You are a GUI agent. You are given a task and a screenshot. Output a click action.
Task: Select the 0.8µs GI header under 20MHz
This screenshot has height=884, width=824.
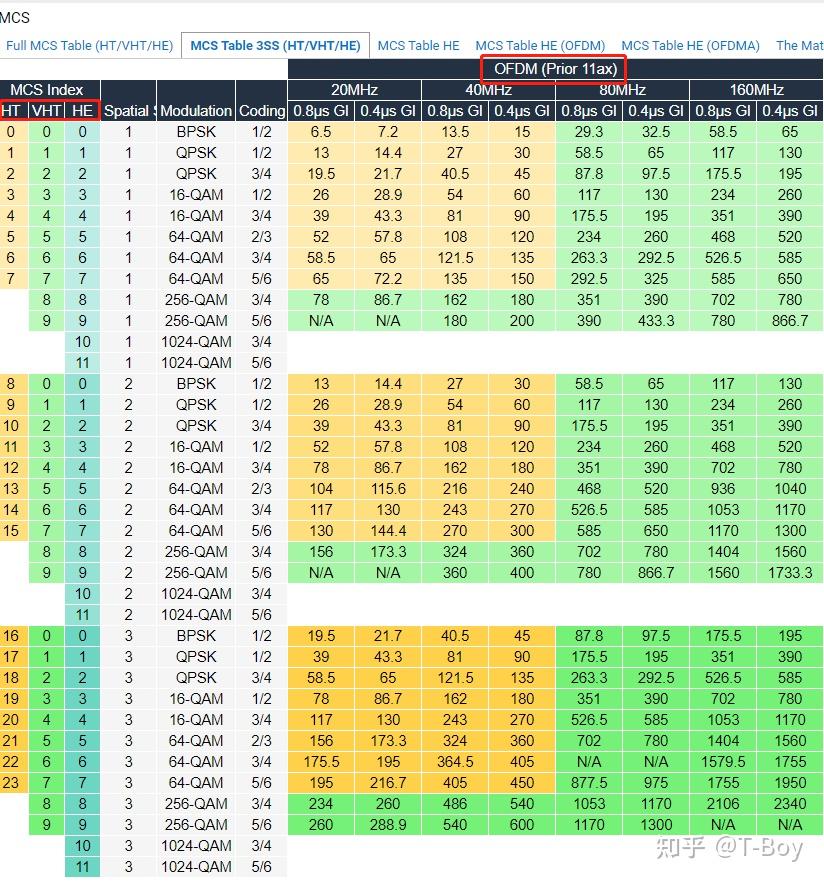pos(321,111)
